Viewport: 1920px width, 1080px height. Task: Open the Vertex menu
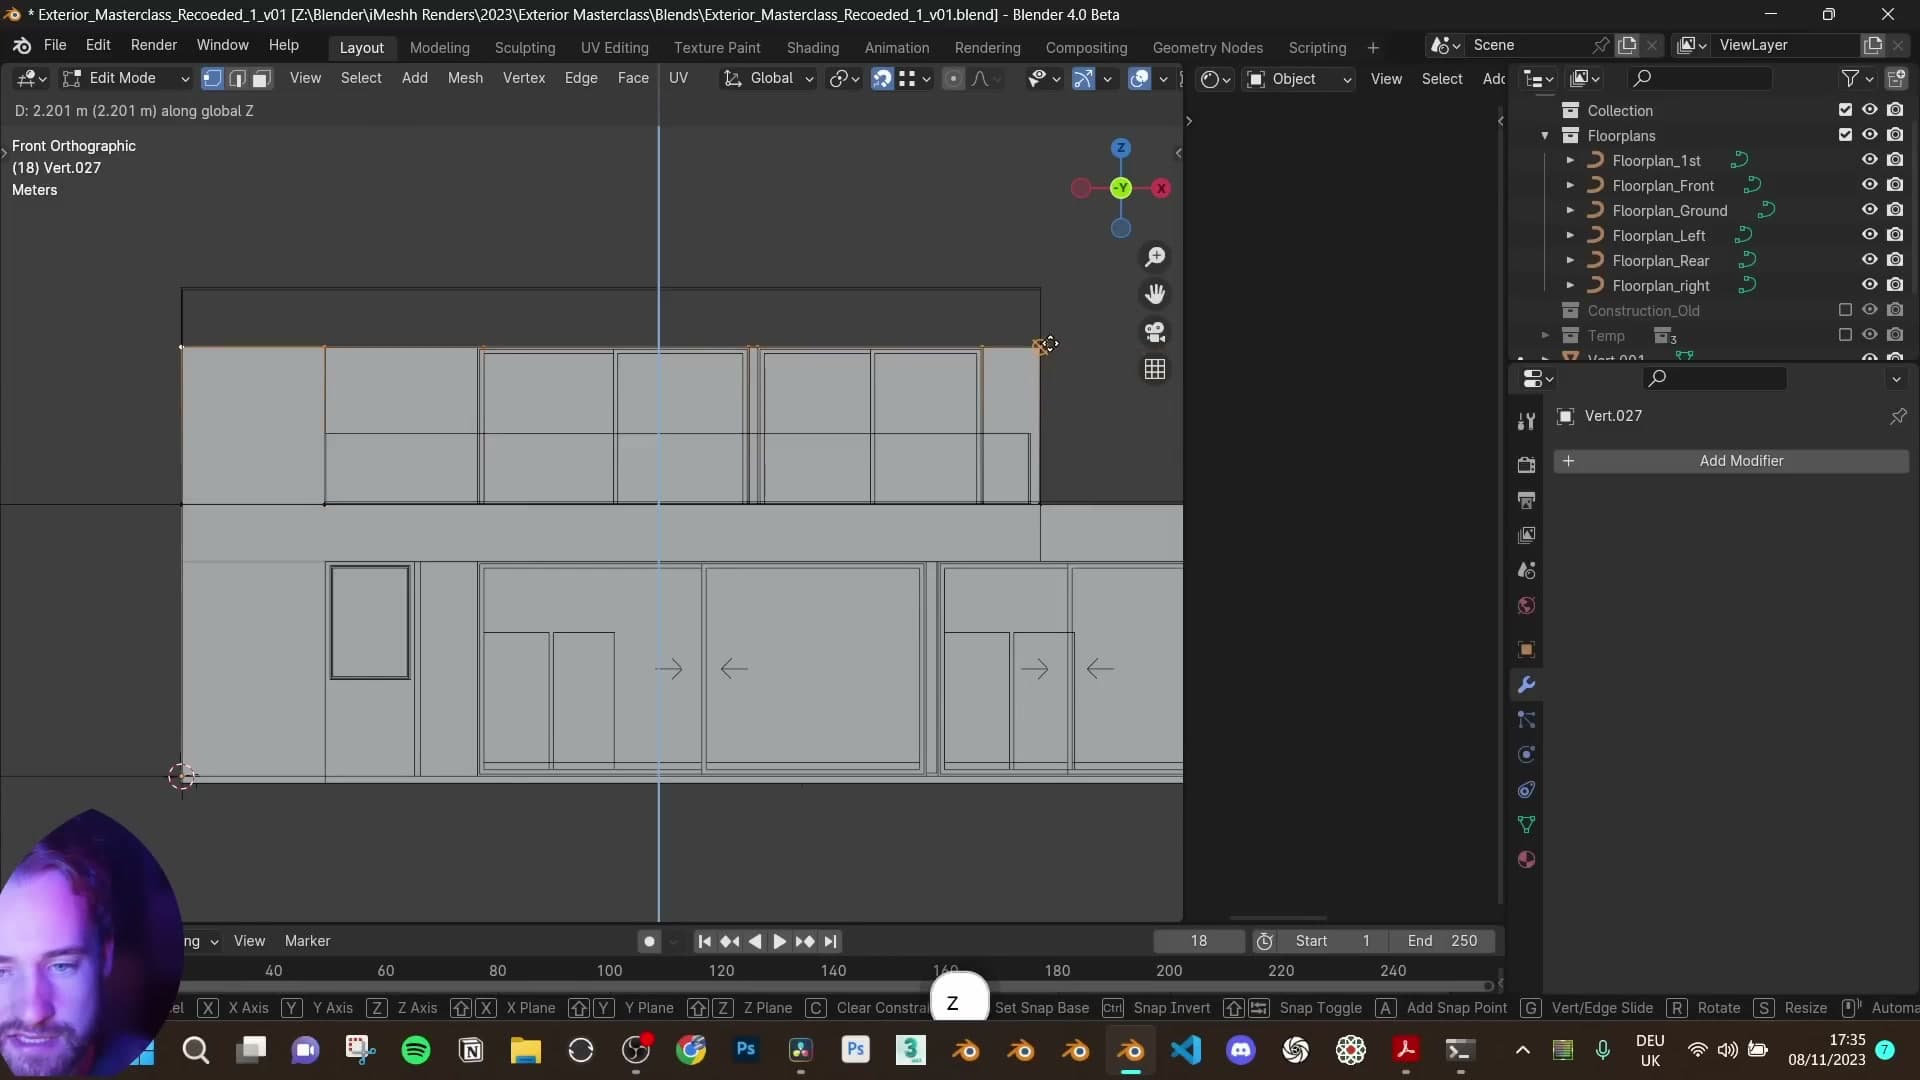coord(524,78)
